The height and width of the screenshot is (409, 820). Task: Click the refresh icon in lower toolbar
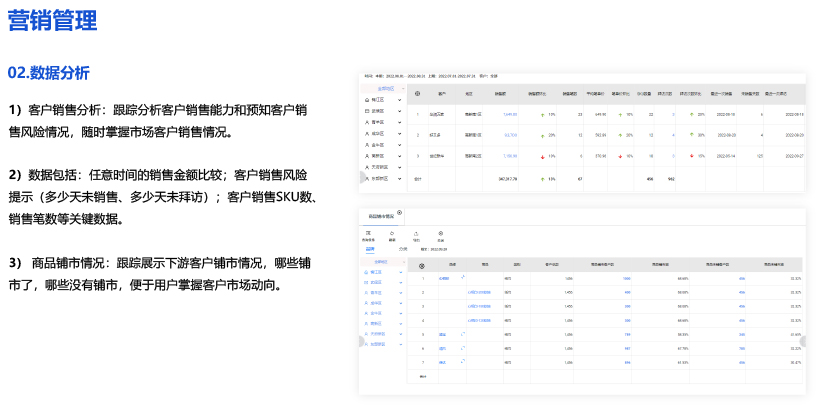click(x=392, y=233)
